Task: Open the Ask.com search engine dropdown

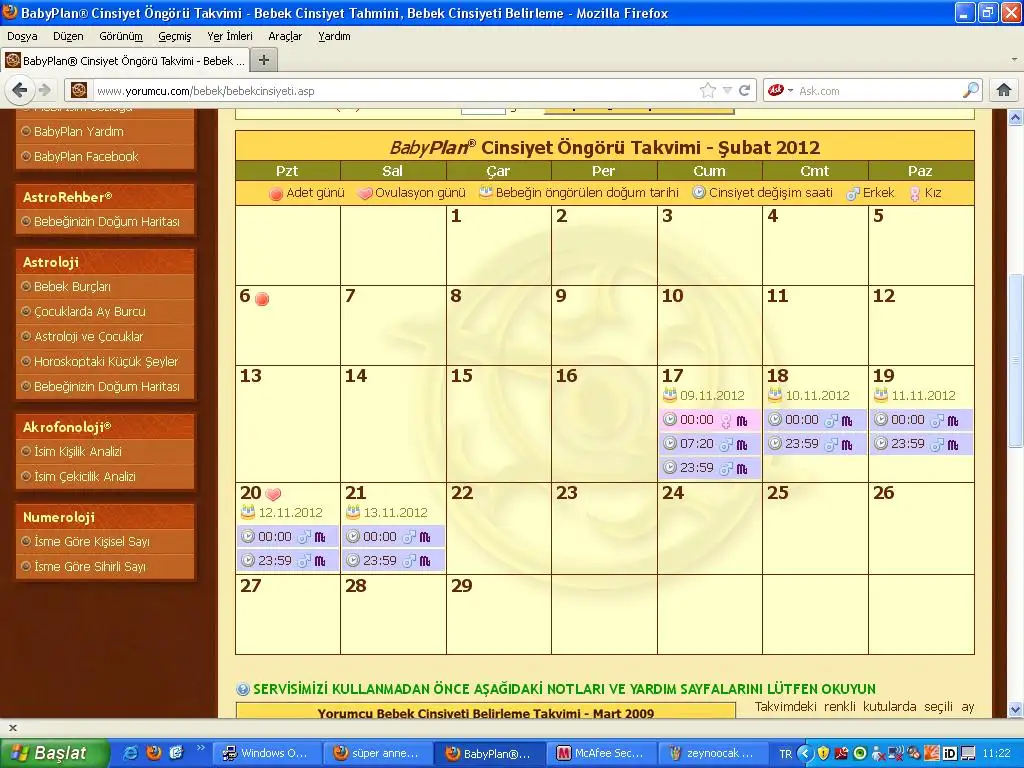Action: (780, 90)
